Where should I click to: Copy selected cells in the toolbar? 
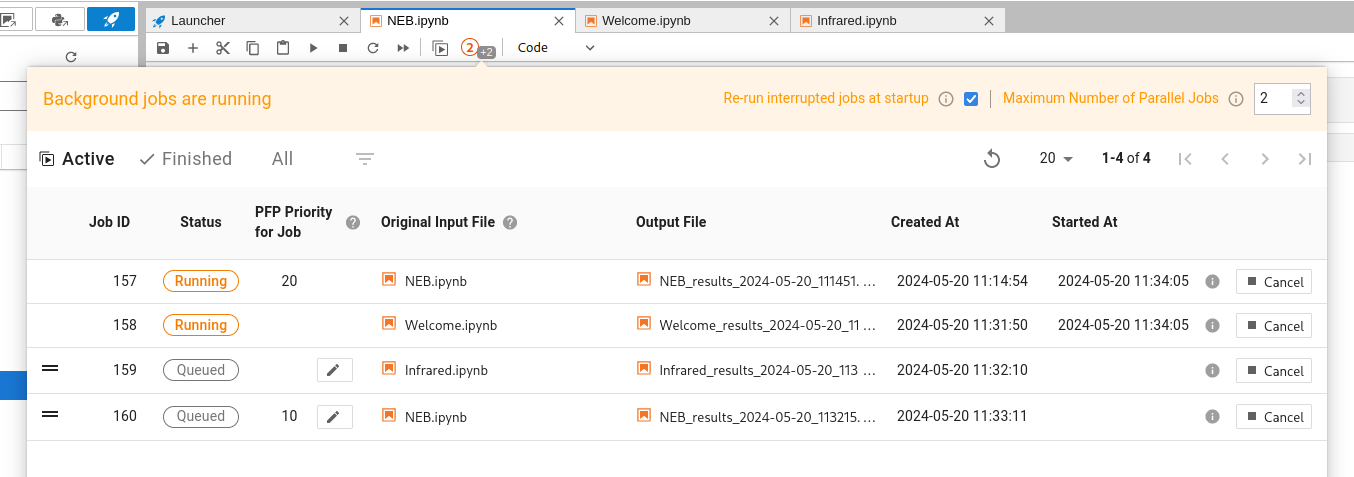coord(253,48)
